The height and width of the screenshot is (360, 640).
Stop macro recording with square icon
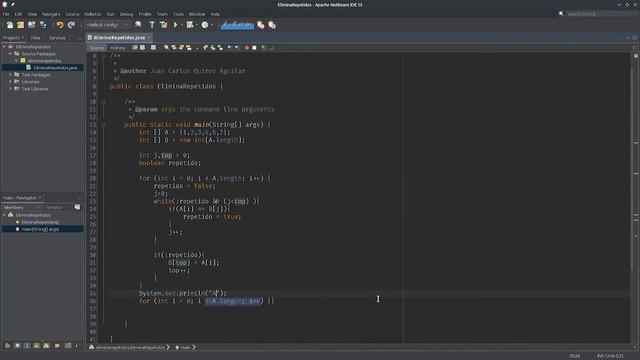pos(254,48)
